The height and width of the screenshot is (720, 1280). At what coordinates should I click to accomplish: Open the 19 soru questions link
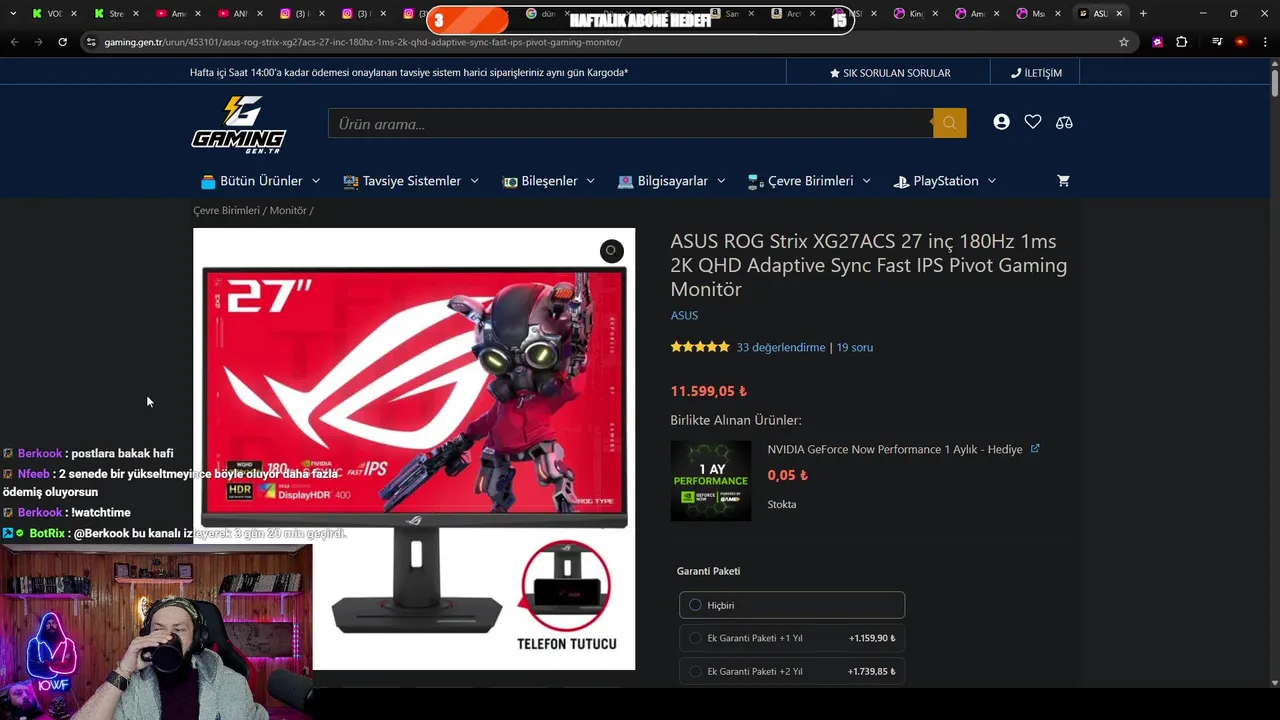coord(855,347)
